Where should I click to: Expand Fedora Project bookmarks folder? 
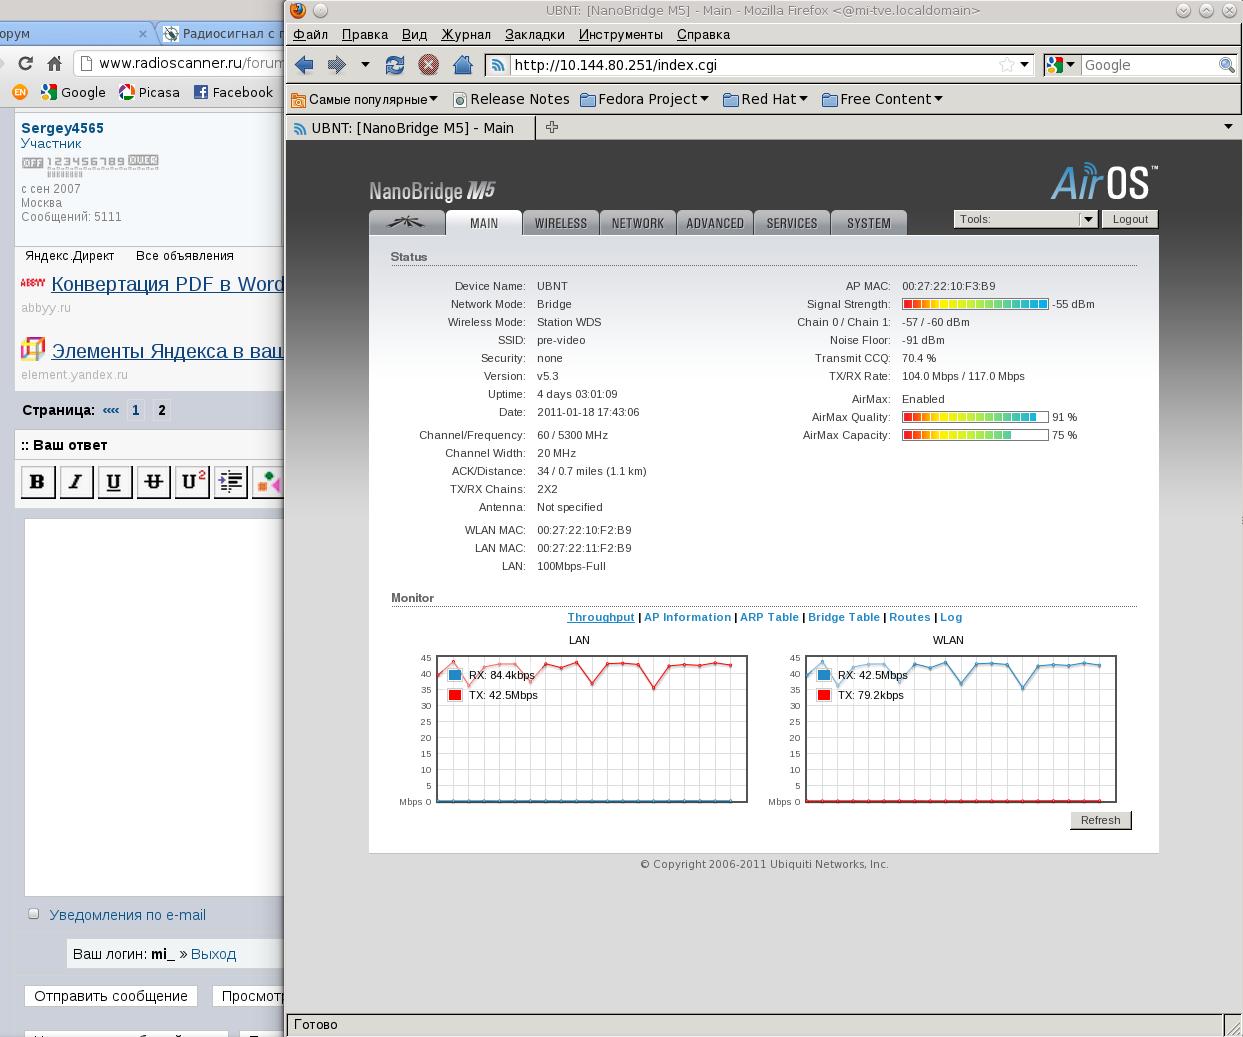(x=644, y=99)
